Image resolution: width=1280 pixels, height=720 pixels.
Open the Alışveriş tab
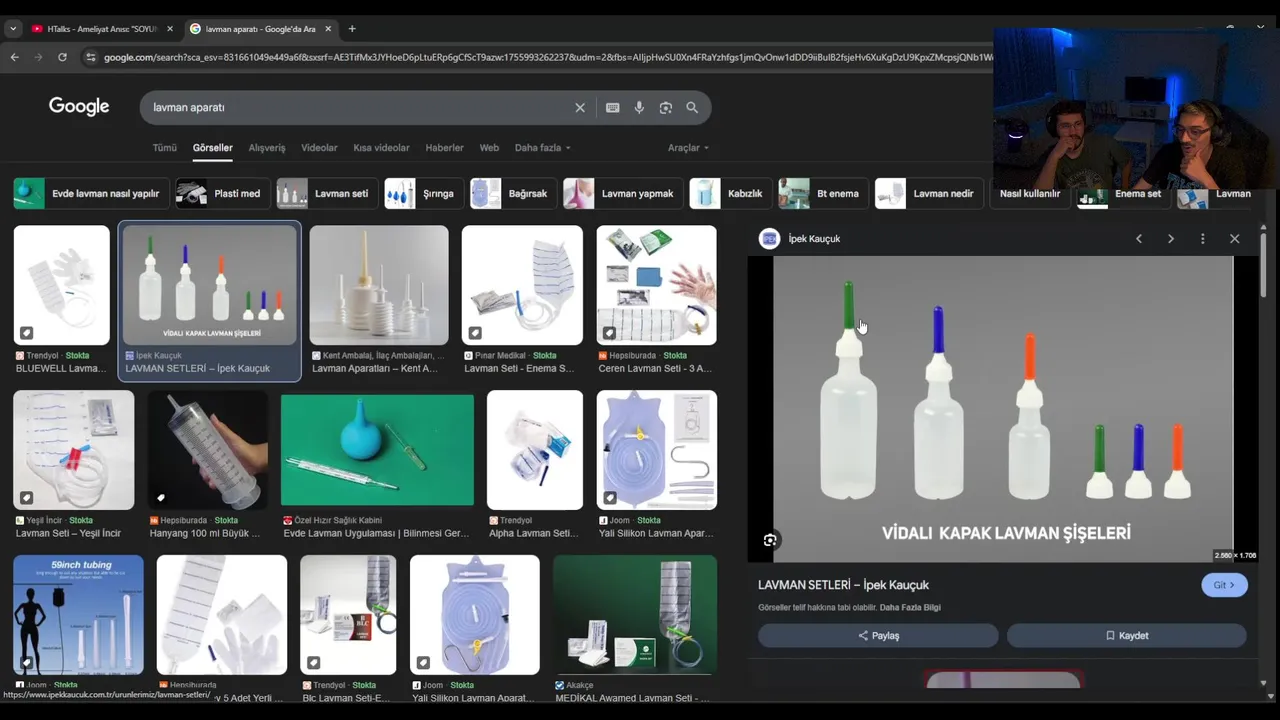[267, 148]
